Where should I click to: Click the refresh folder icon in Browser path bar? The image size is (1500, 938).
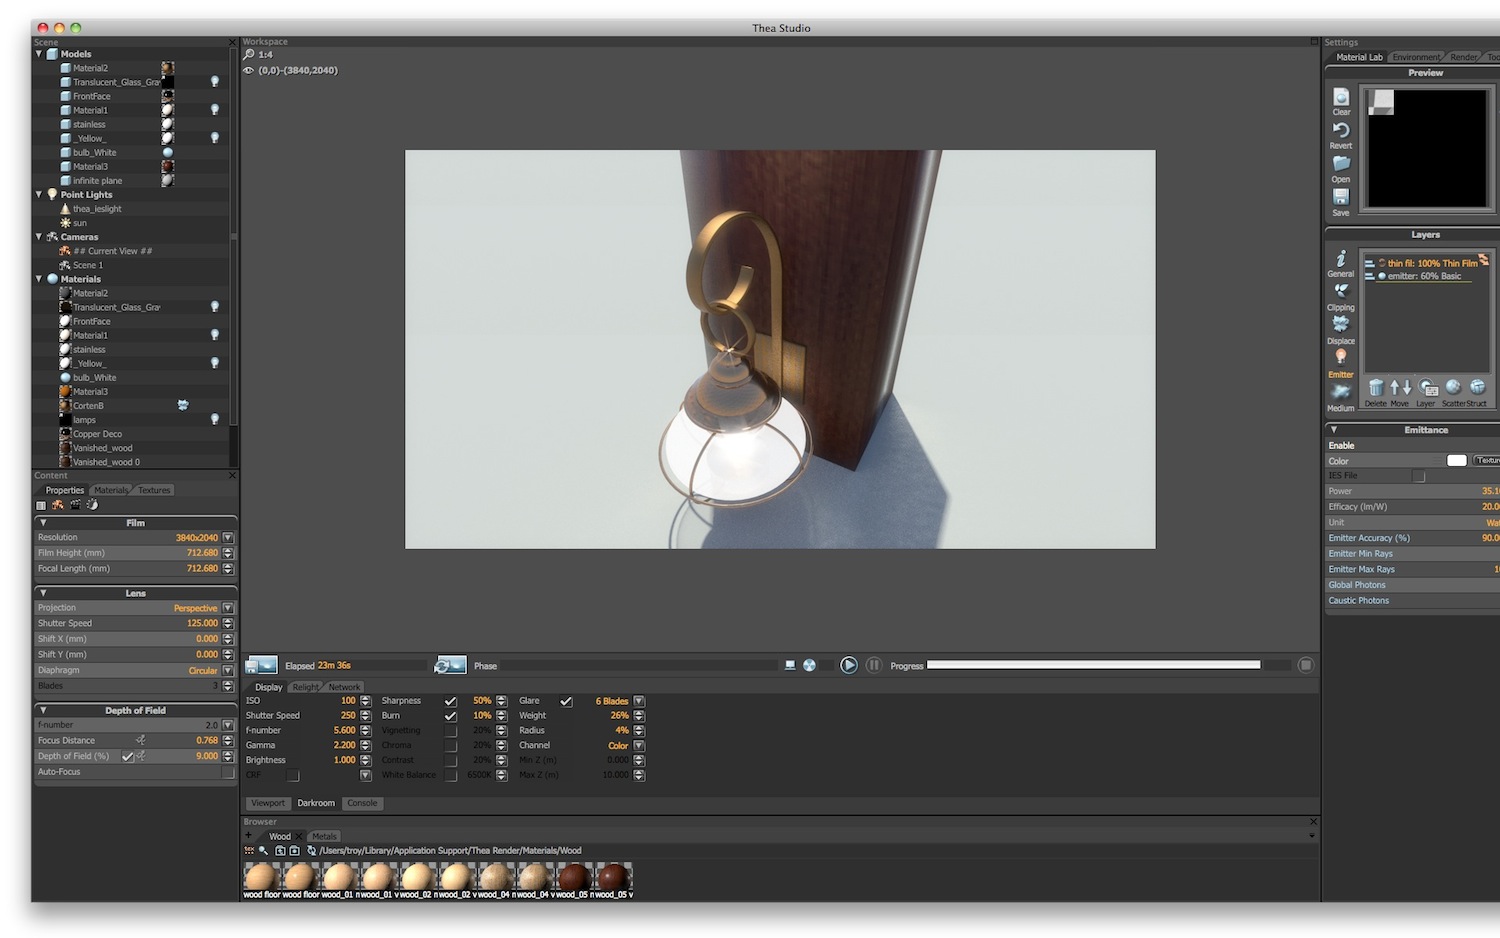coord(311,851)
